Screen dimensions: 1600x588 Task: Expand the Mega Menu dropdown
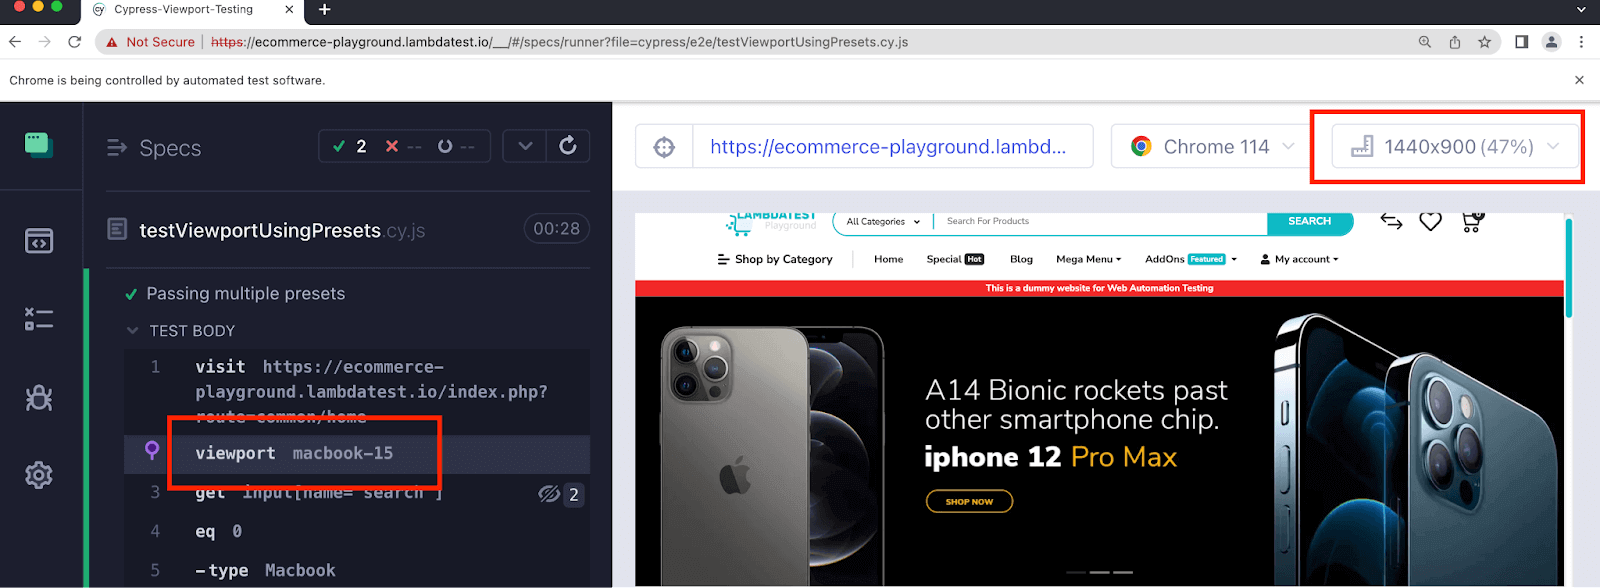[1088, 259]
